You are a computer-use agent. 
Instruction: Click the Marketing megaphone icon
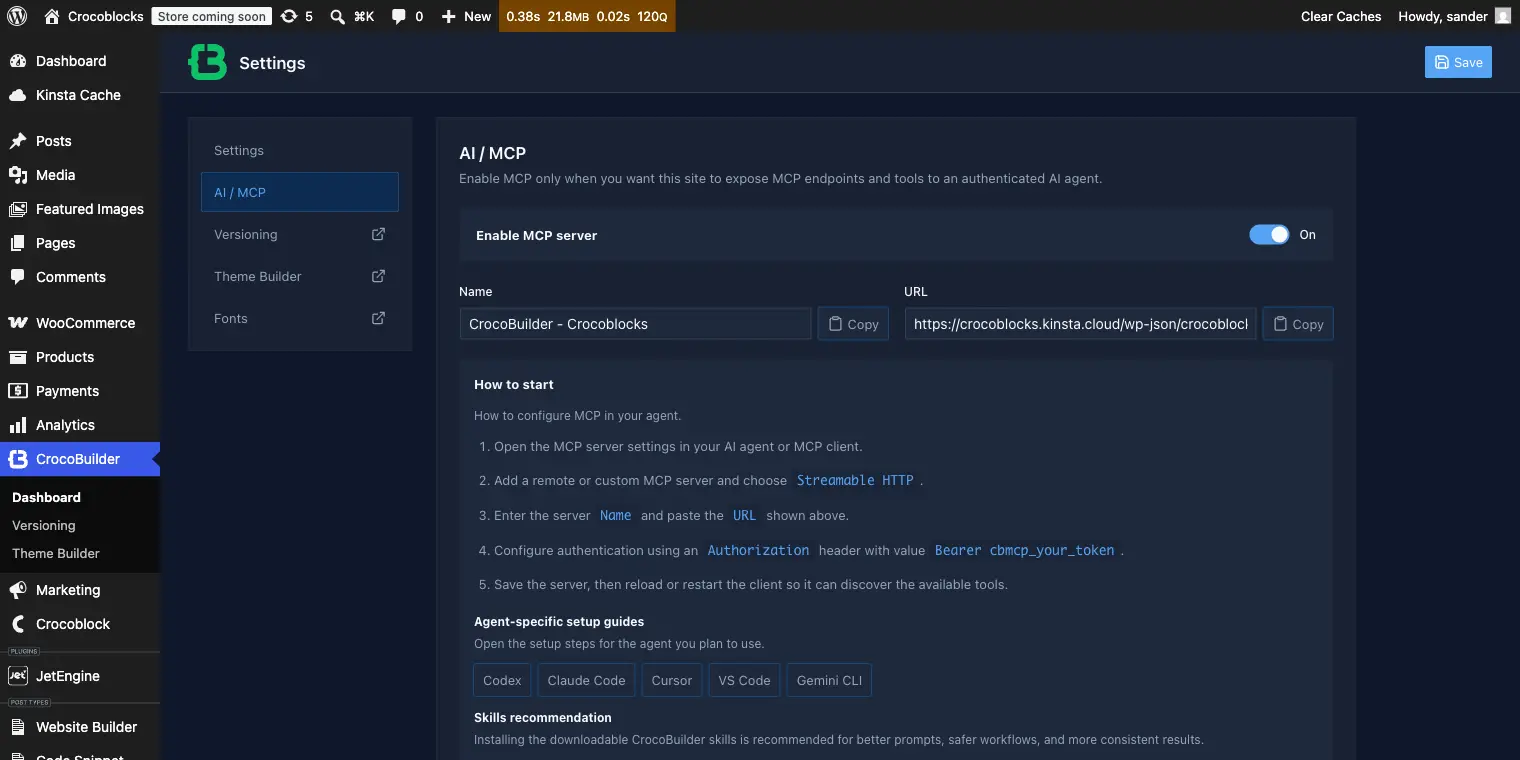(18, 590)
